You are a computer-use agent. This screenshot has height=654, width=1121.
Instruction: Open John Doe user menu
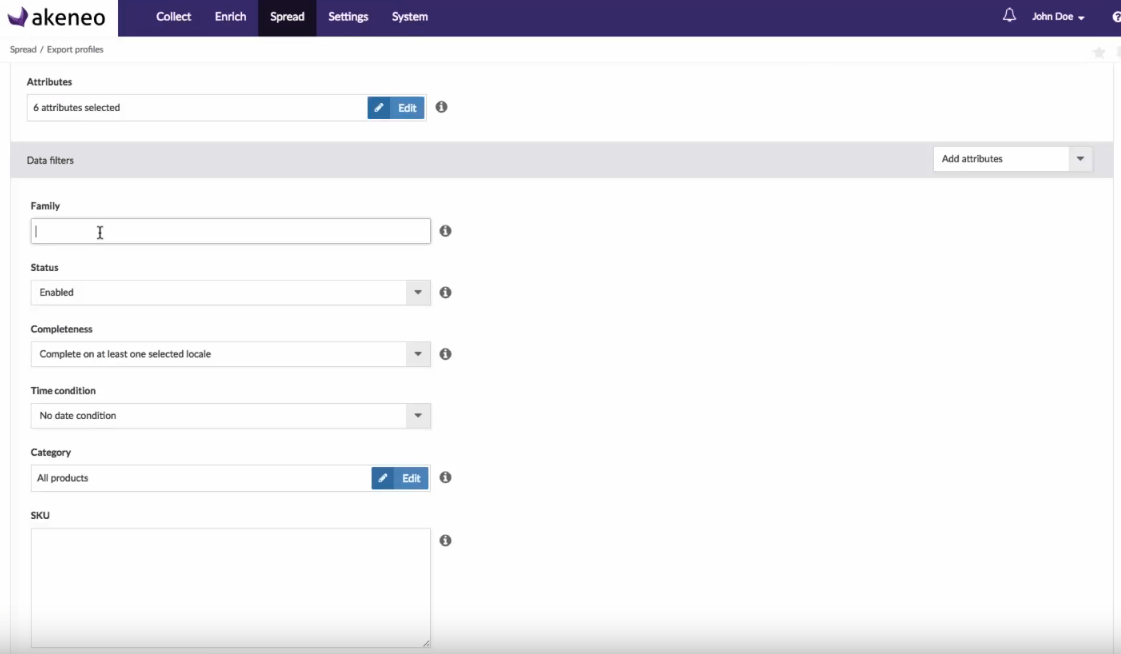tap(1058, 16)
